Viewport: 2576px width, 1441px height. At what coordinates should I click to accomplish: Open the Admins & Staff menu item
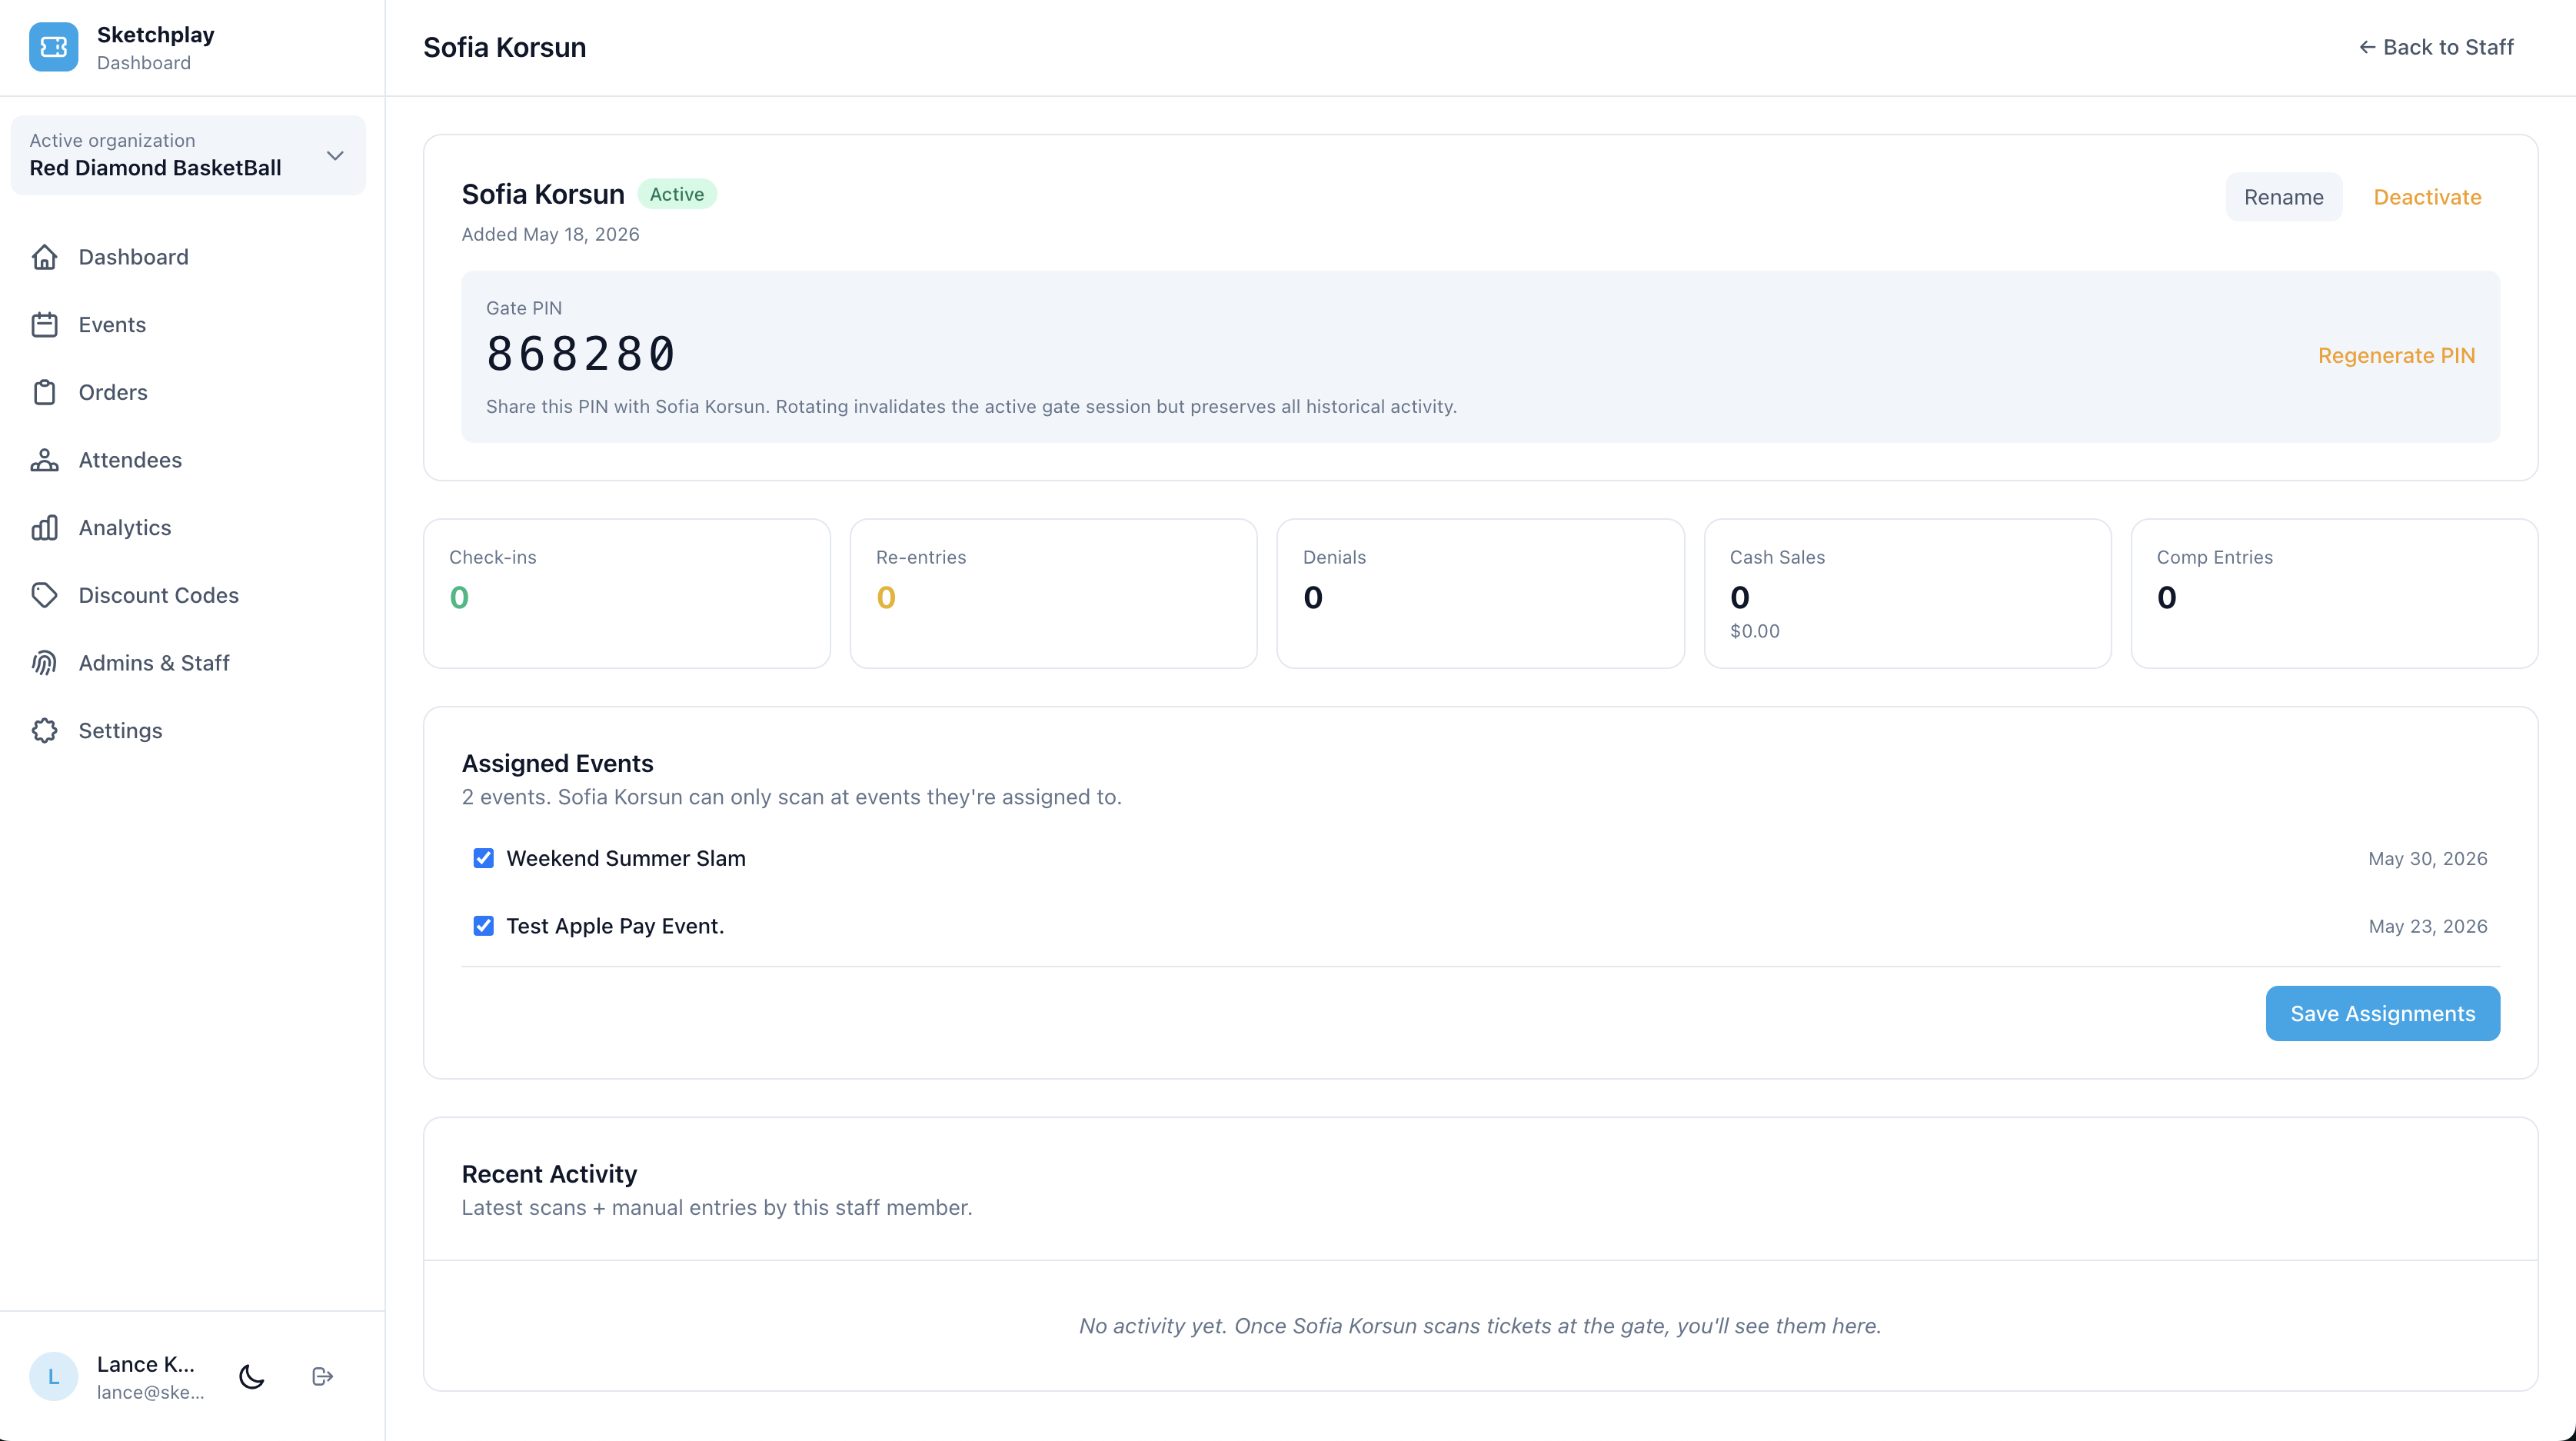point(188,663)
